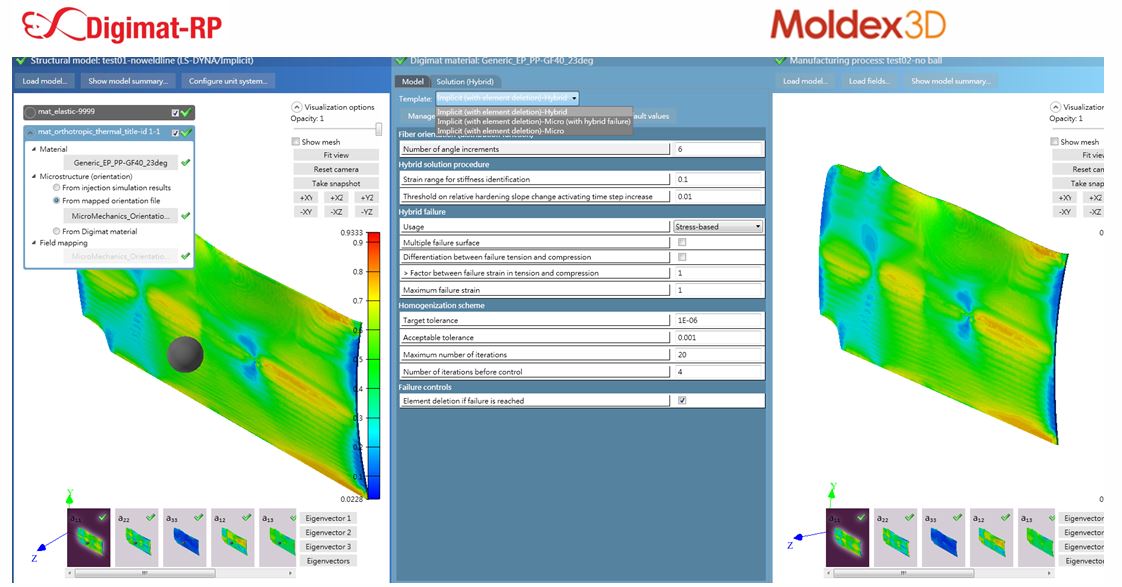The width and height of the screenshot is (1122, 587).
Task: Set camera to +XY in the structural view
Action: [x=306, y=198]
